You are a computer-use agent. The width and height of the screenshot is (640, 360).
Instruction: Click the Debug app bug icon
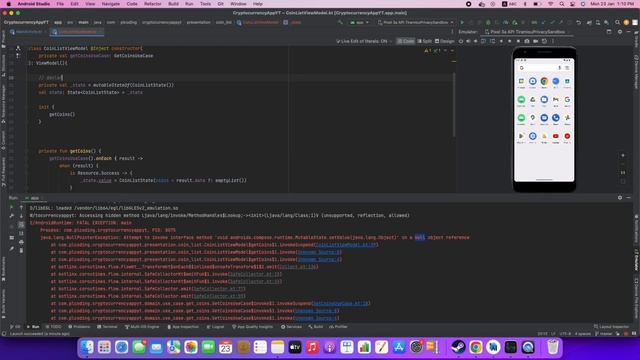point(488,22)
